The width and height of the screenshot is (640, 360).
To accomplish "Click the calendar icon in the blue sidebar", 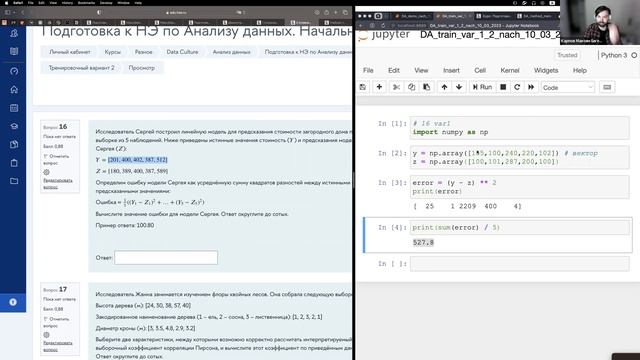I will [14, 108].
